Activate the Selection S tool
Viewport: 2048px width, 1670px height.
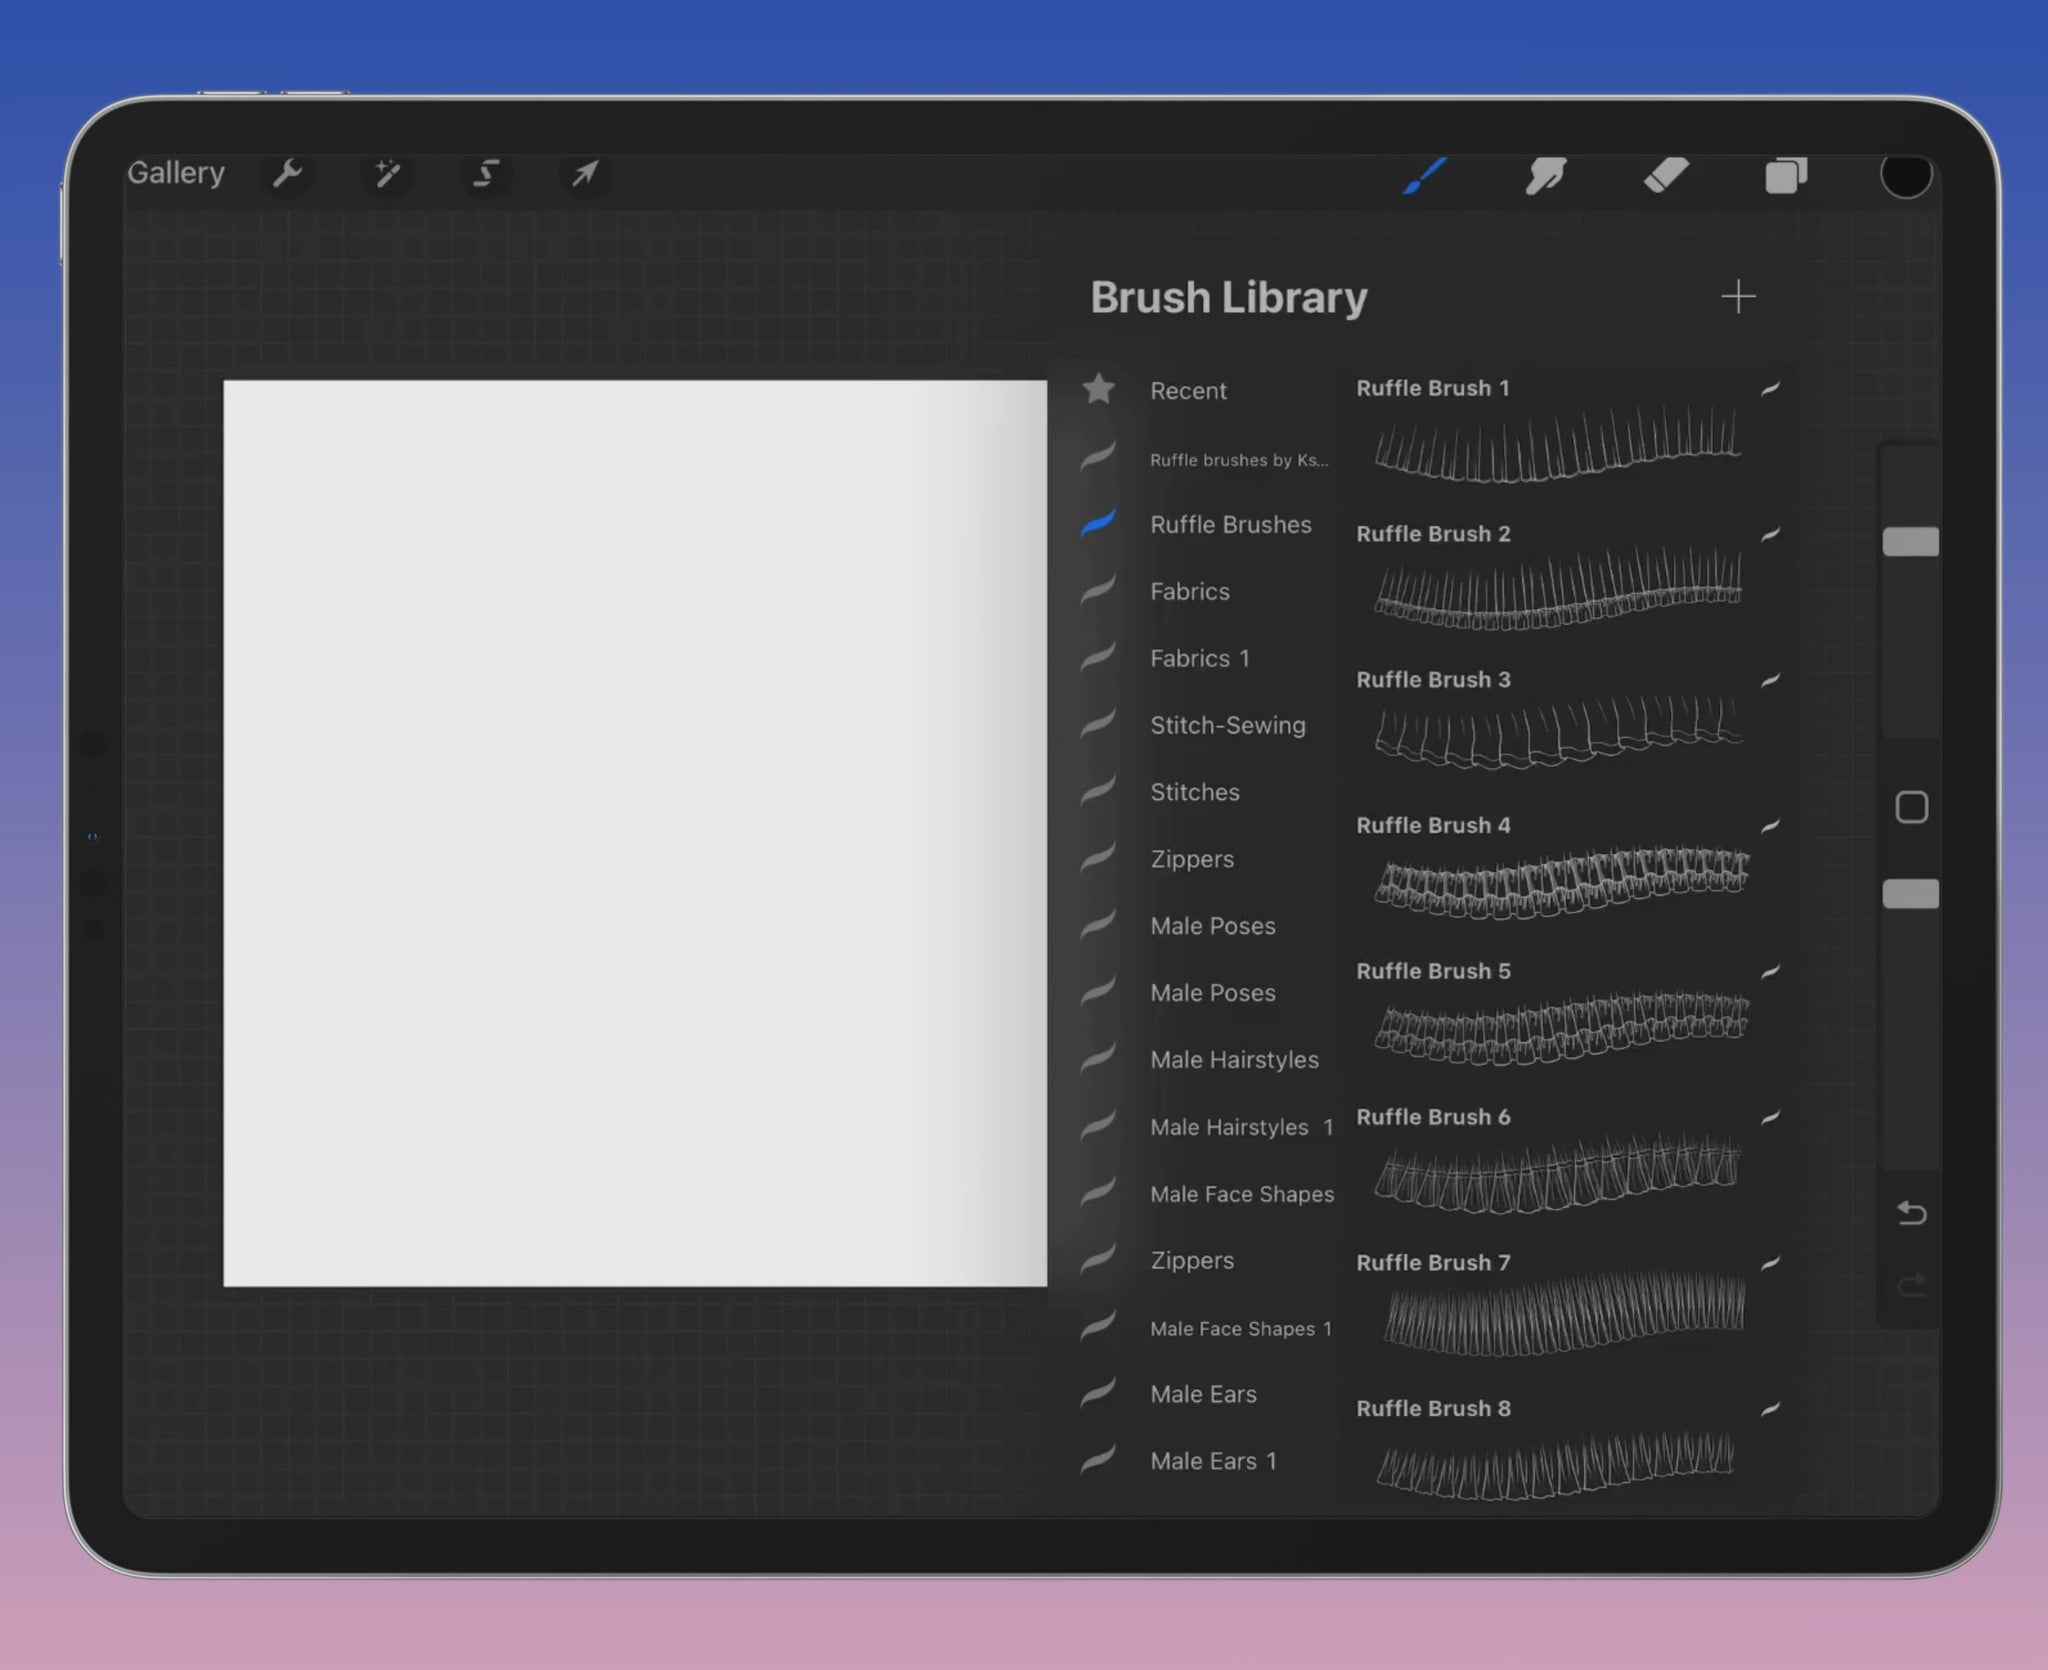point(486,174)
